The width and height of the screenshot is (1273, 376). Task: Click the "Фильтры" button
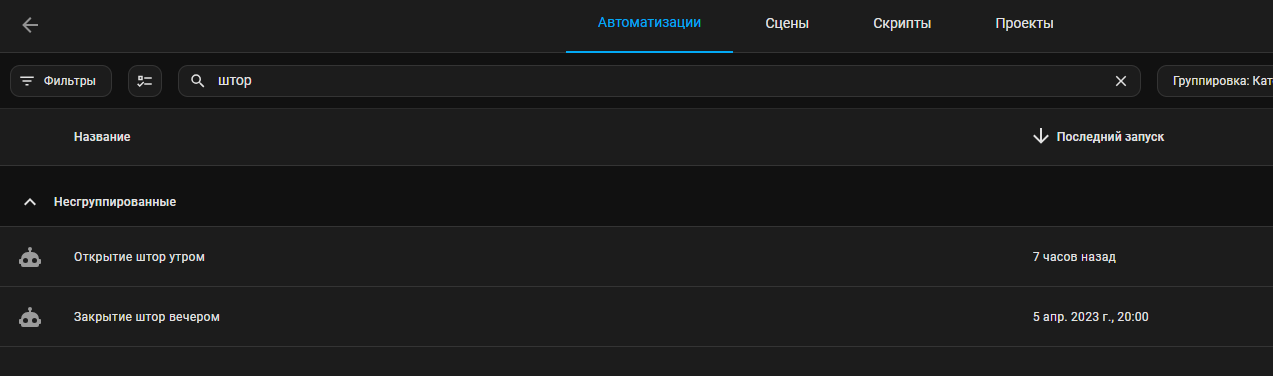pos(61,81)
